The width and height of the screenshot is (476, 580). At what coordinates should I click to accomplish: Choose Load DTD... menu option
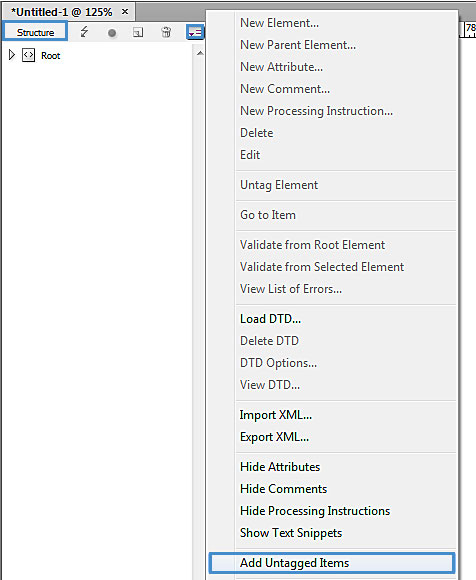(270, 319)
